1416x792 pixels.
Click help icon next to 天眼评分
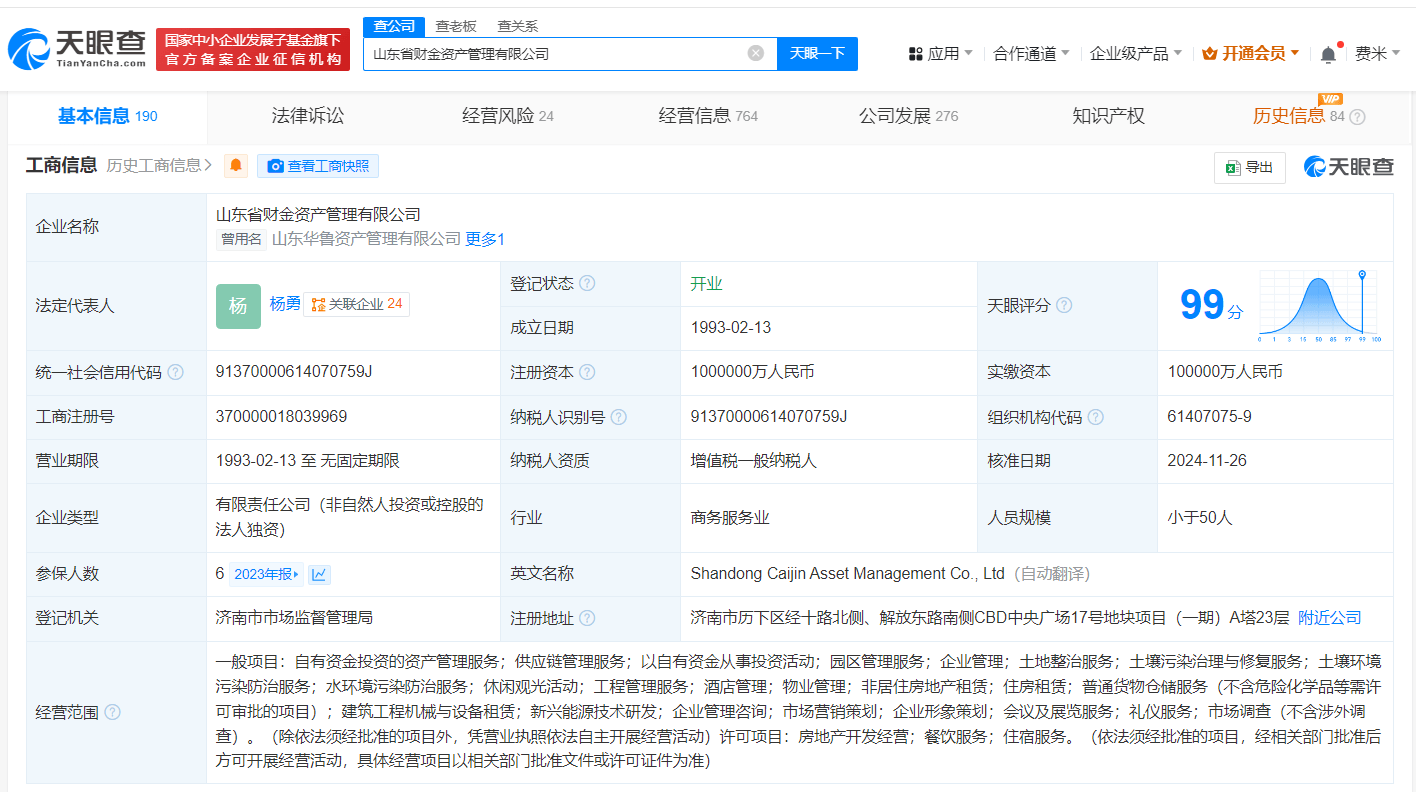point(1064,305)
